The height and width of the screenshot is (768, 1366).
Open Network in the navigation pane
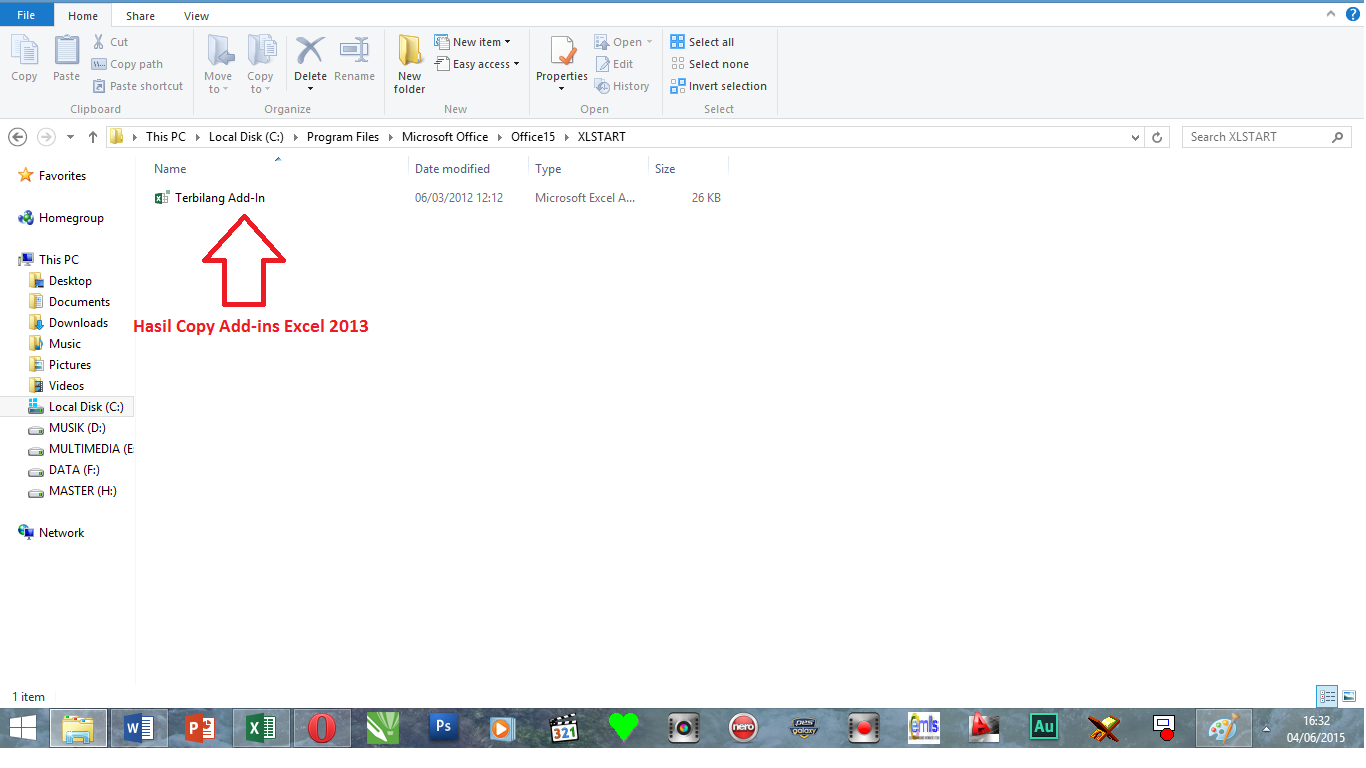(x=61, y=533)
